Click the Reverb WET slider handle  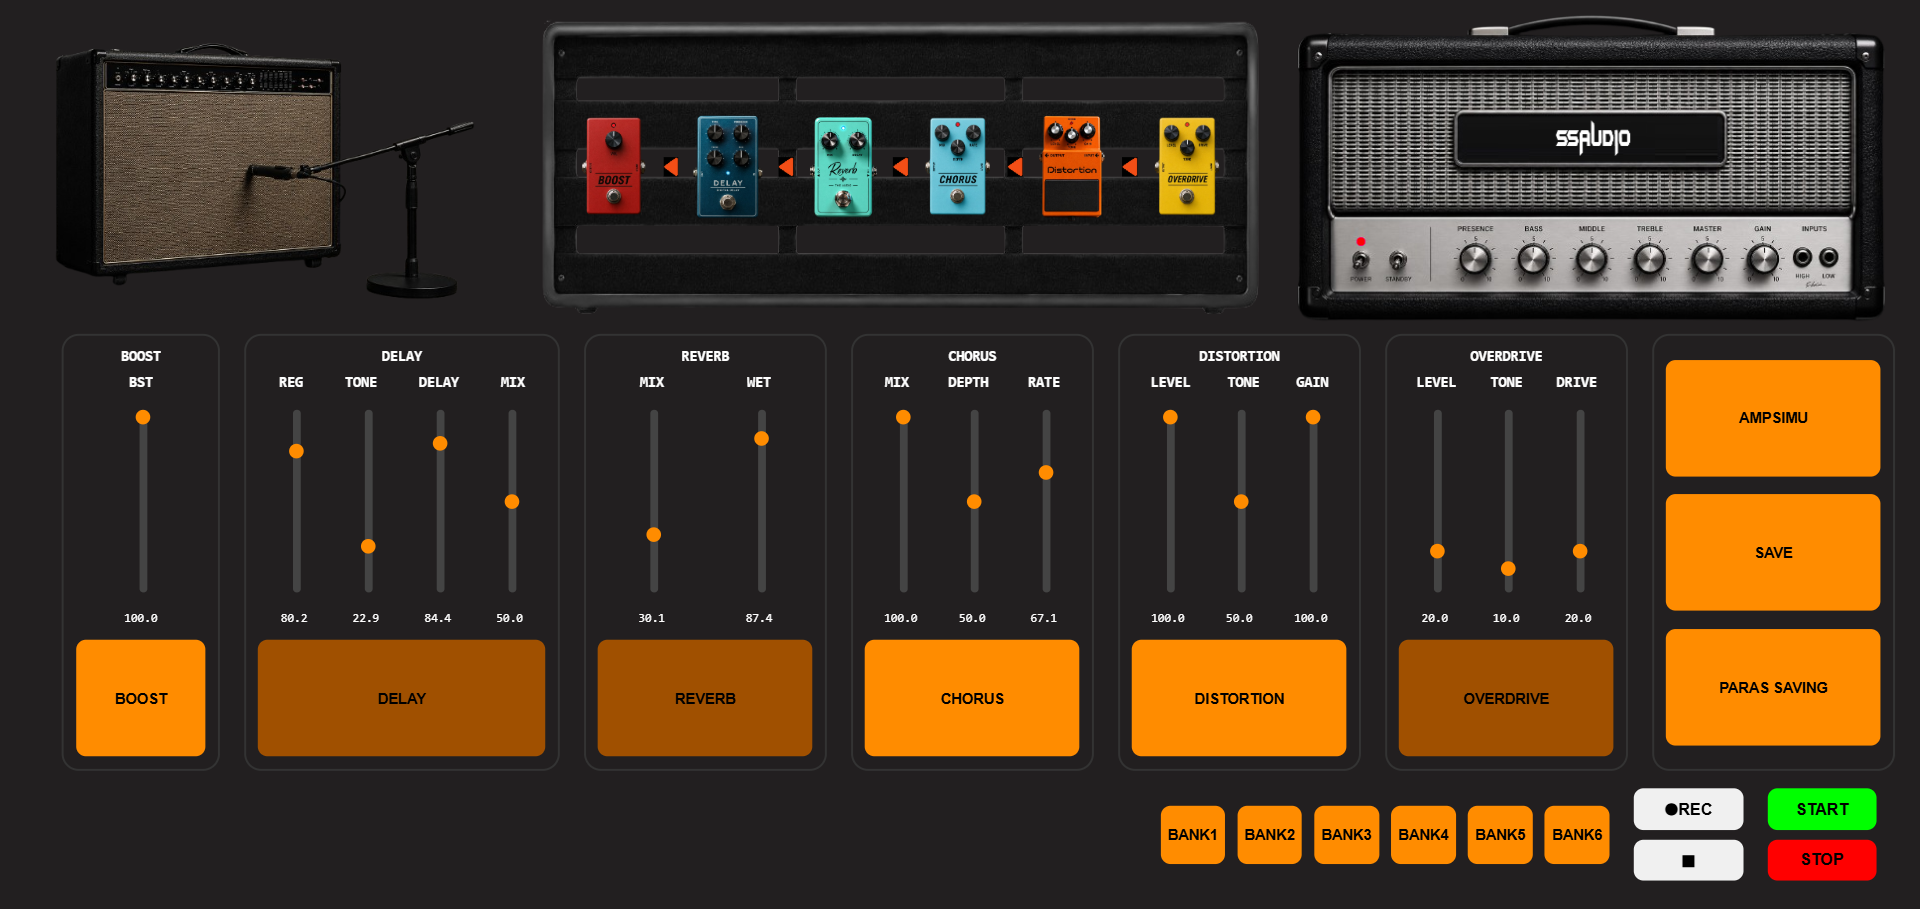(x=761, y=438)
